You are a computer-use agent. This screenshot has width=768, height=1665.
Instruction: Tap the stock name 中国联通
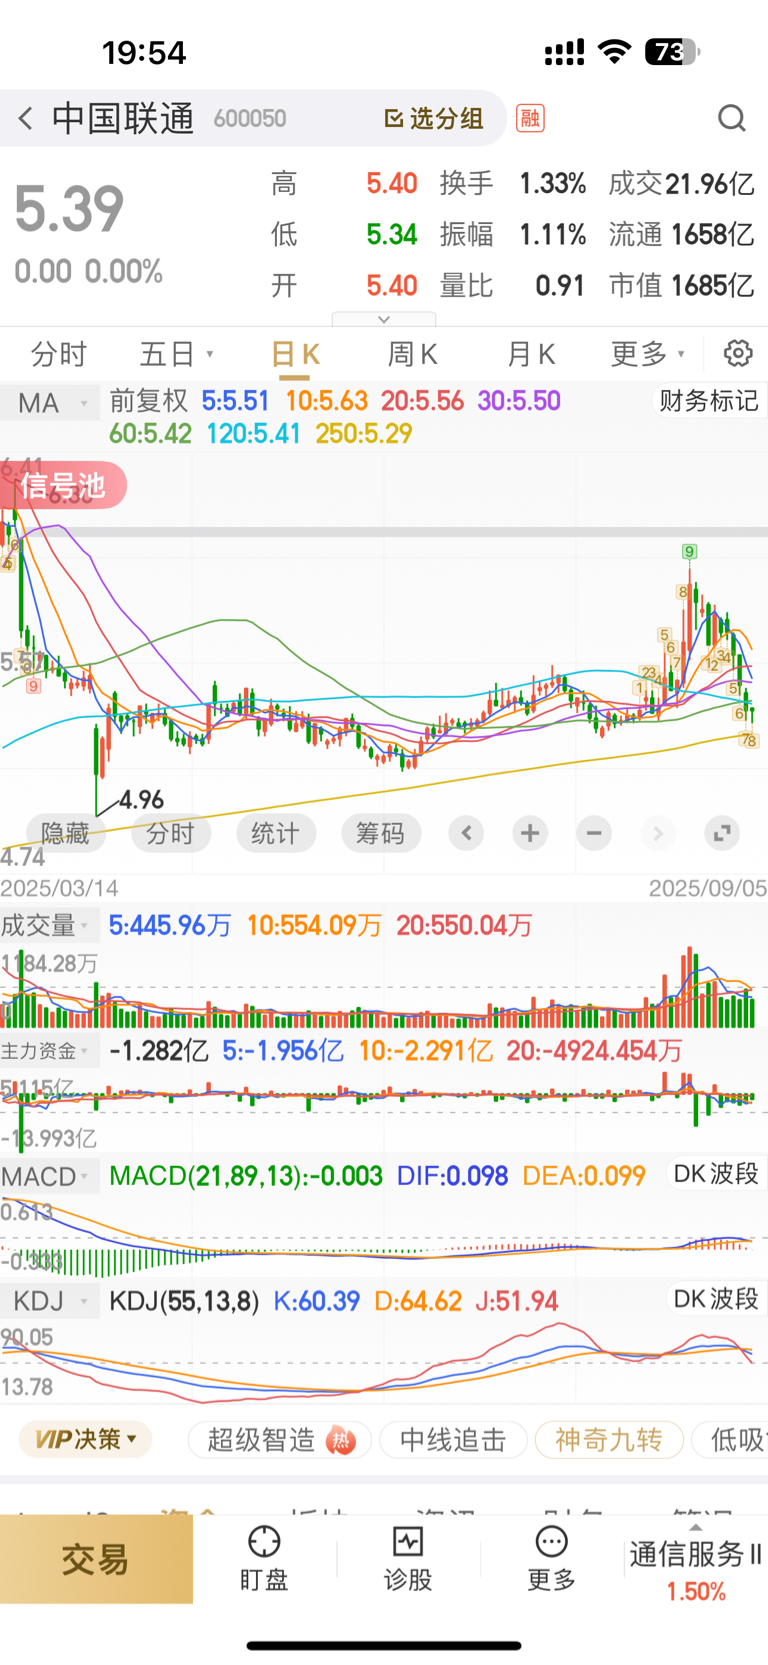click(x=123, y=118)
